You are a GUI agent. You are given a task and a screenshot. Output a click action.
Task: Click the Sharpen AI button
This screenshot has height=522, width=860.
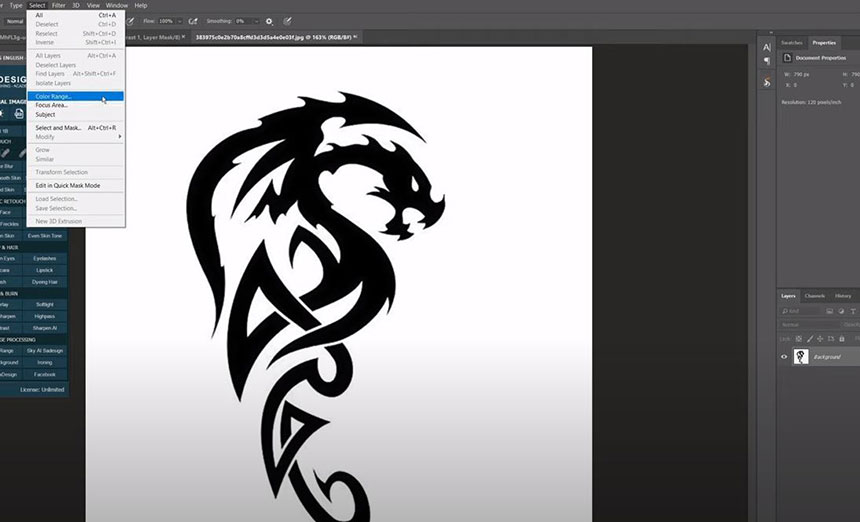coord(45,328)
